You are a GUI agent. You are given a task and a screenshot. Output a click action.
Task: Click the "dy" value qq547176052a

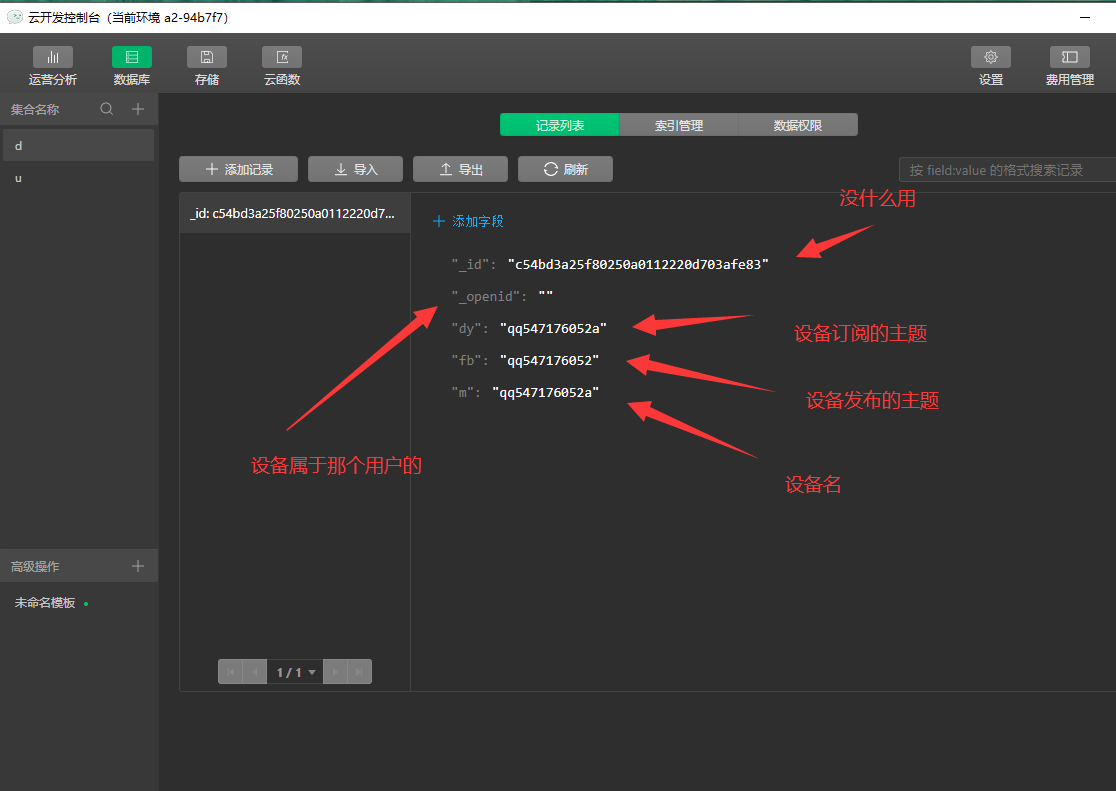553,328
